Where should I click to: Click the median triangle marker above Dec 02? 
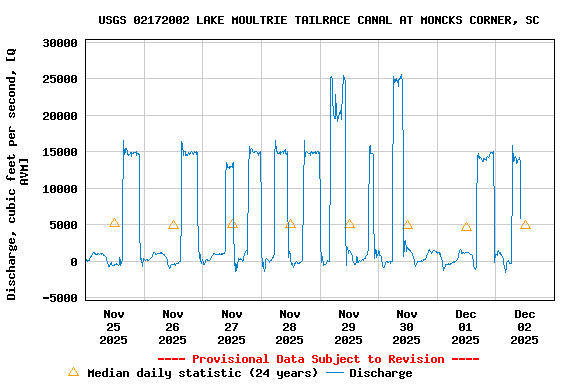coord(525,225)
